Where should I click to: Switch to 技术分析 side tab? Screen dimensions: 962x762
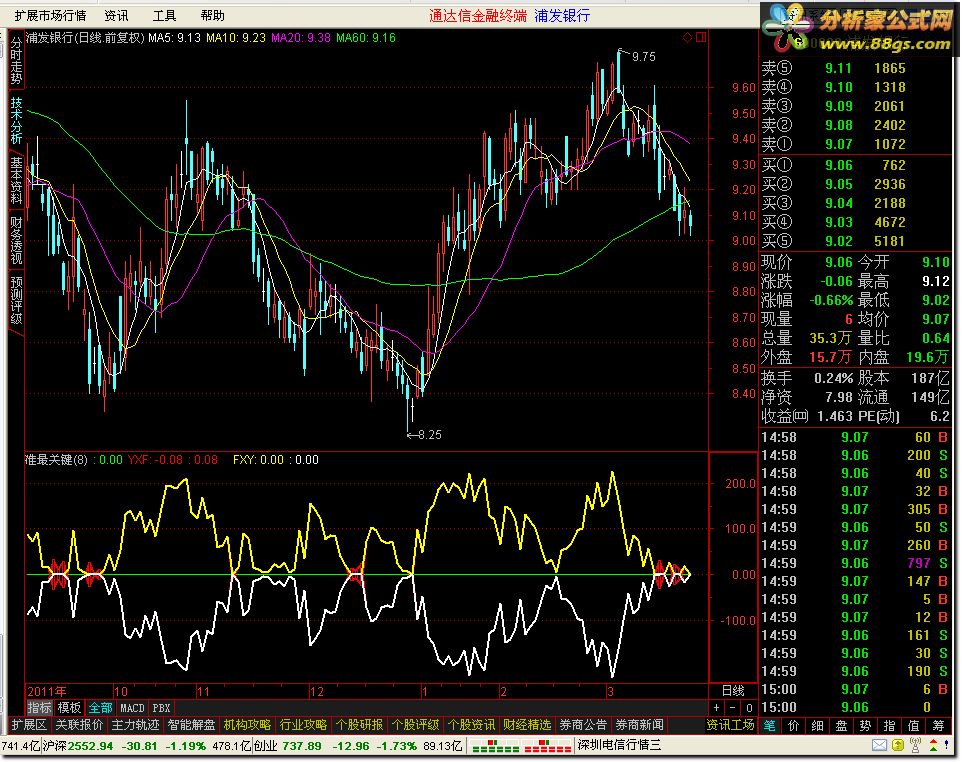coord(16,120)
